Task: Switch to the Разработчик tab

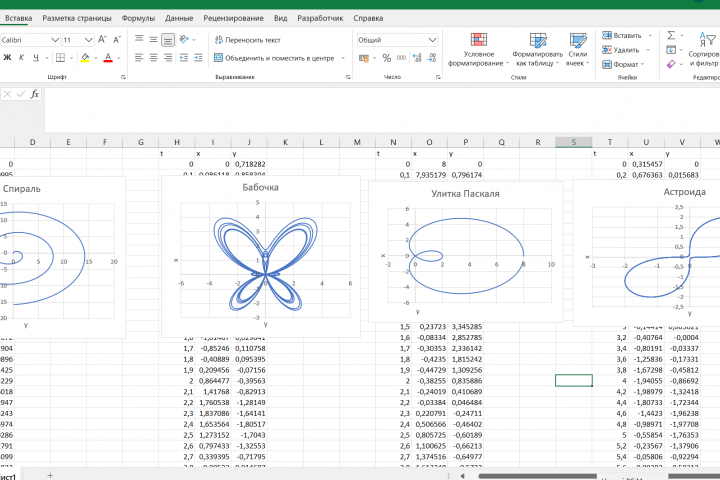Action: 320,18
